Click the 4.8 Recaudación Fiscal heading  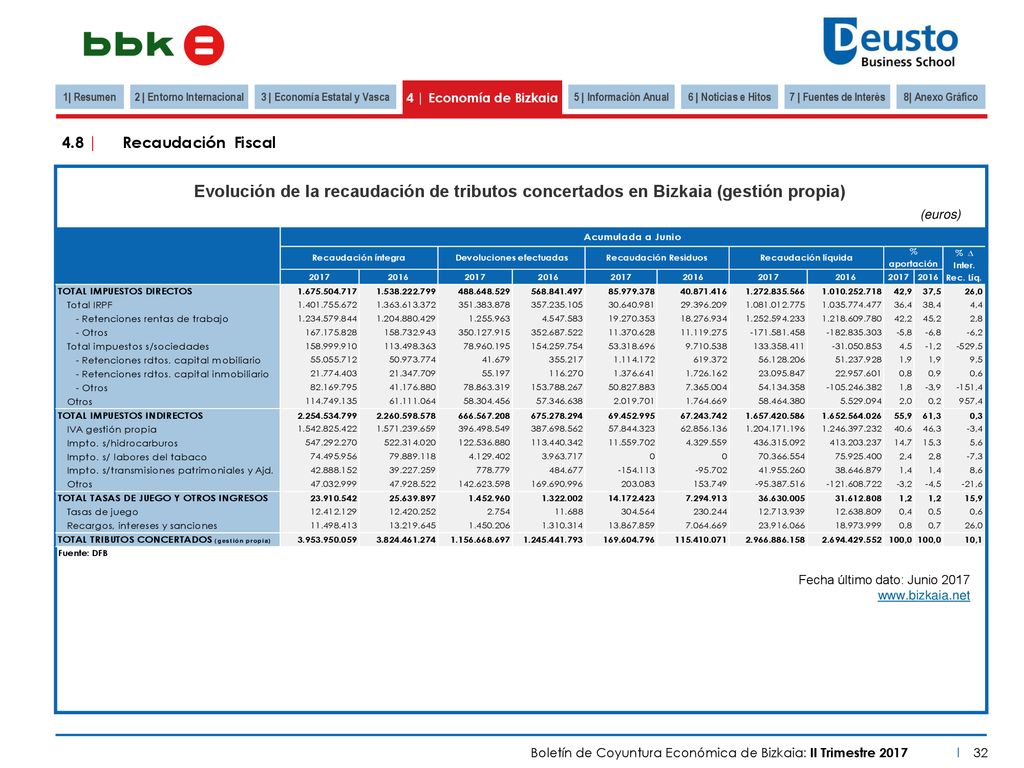pos(168,142)
